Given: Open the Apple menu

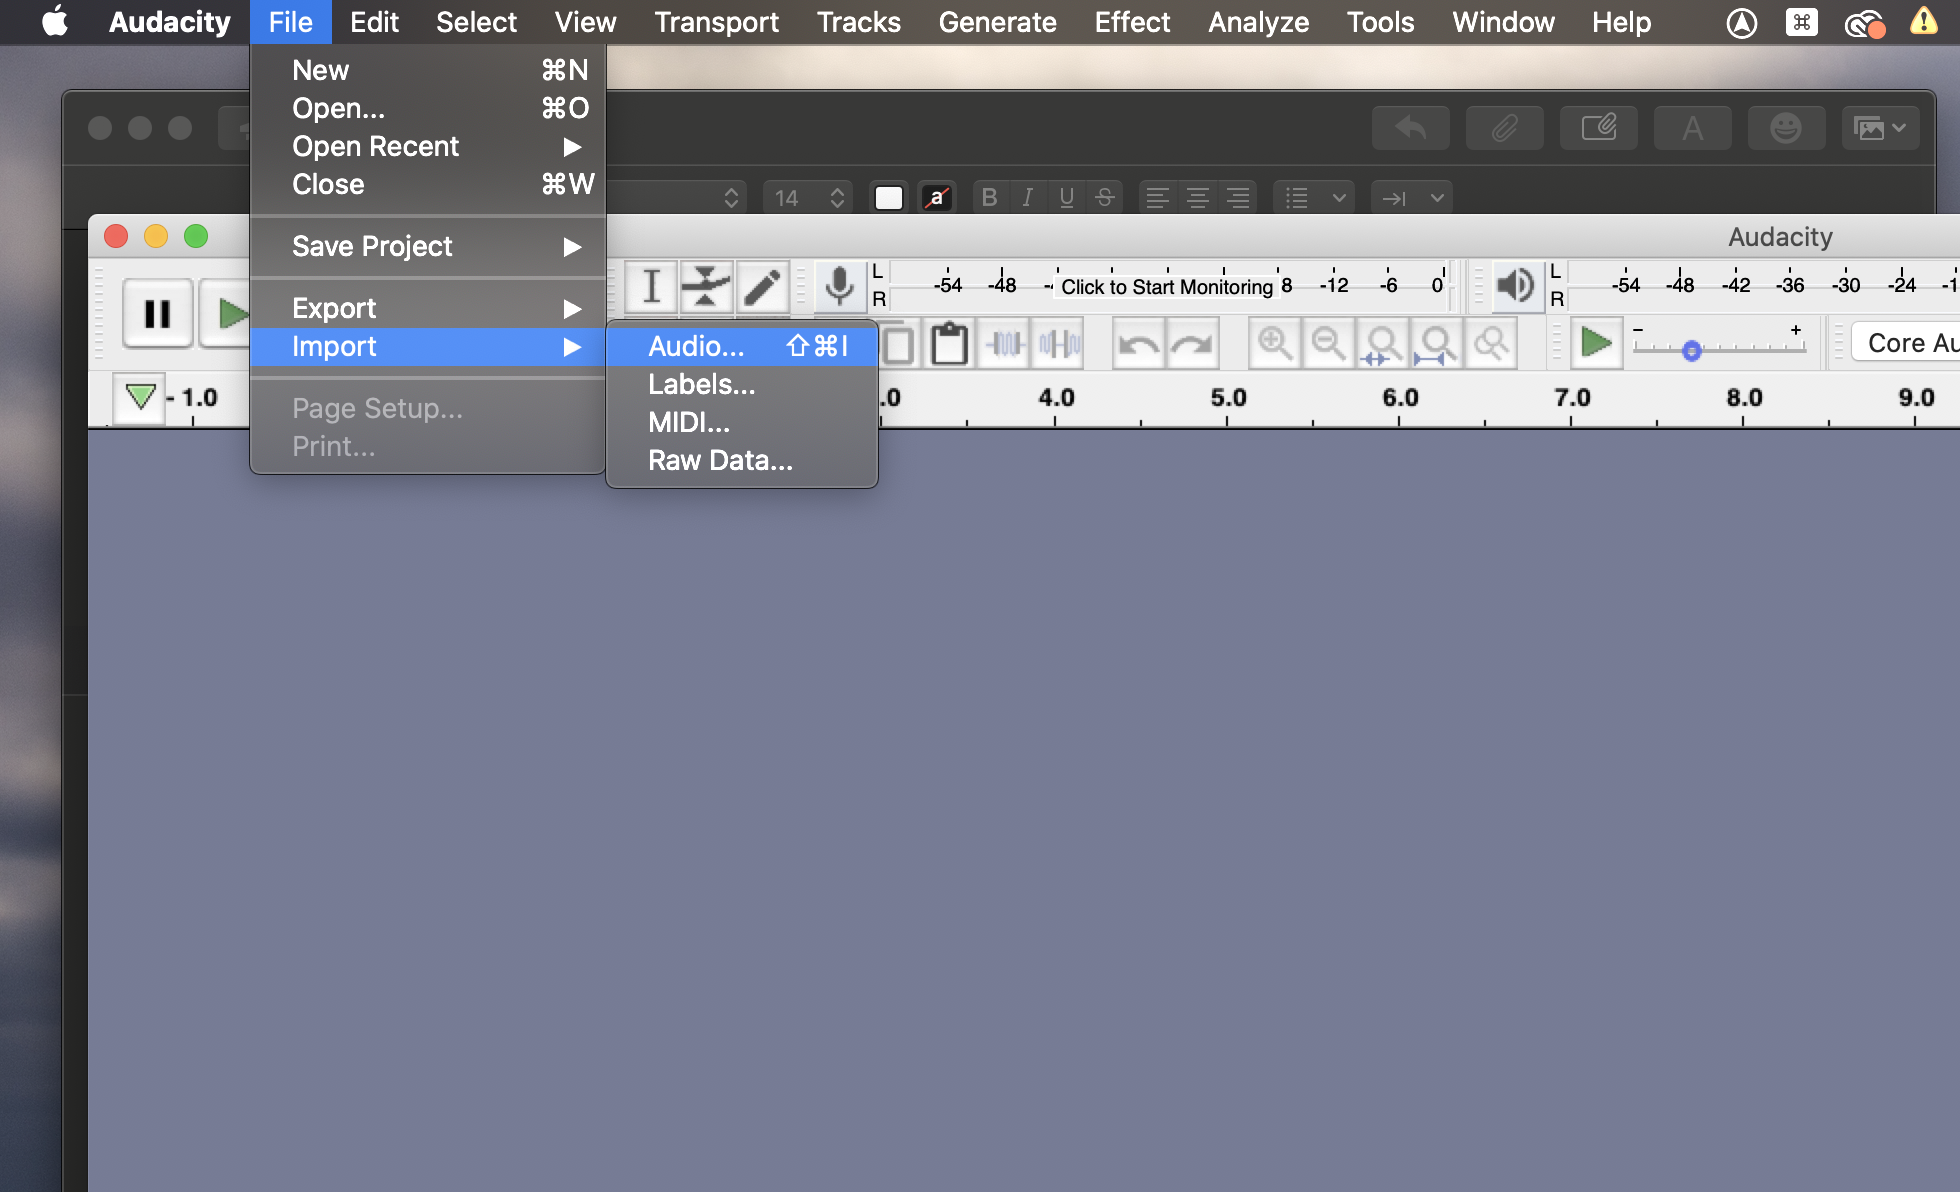Looking at the screenshot, I should (x=56, y=22).
